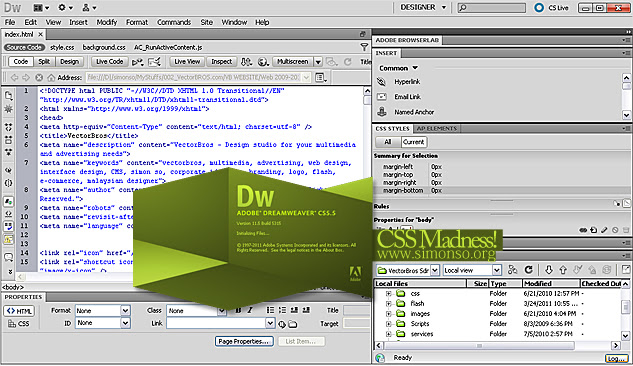
Task: Select the Source Code tab
Action: tap(24, 47)
